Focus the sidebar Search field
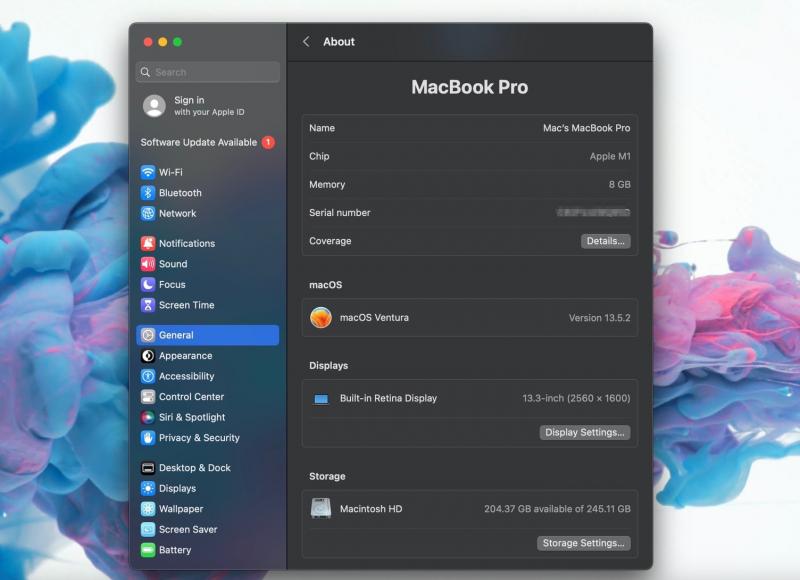 click(208, 72)
